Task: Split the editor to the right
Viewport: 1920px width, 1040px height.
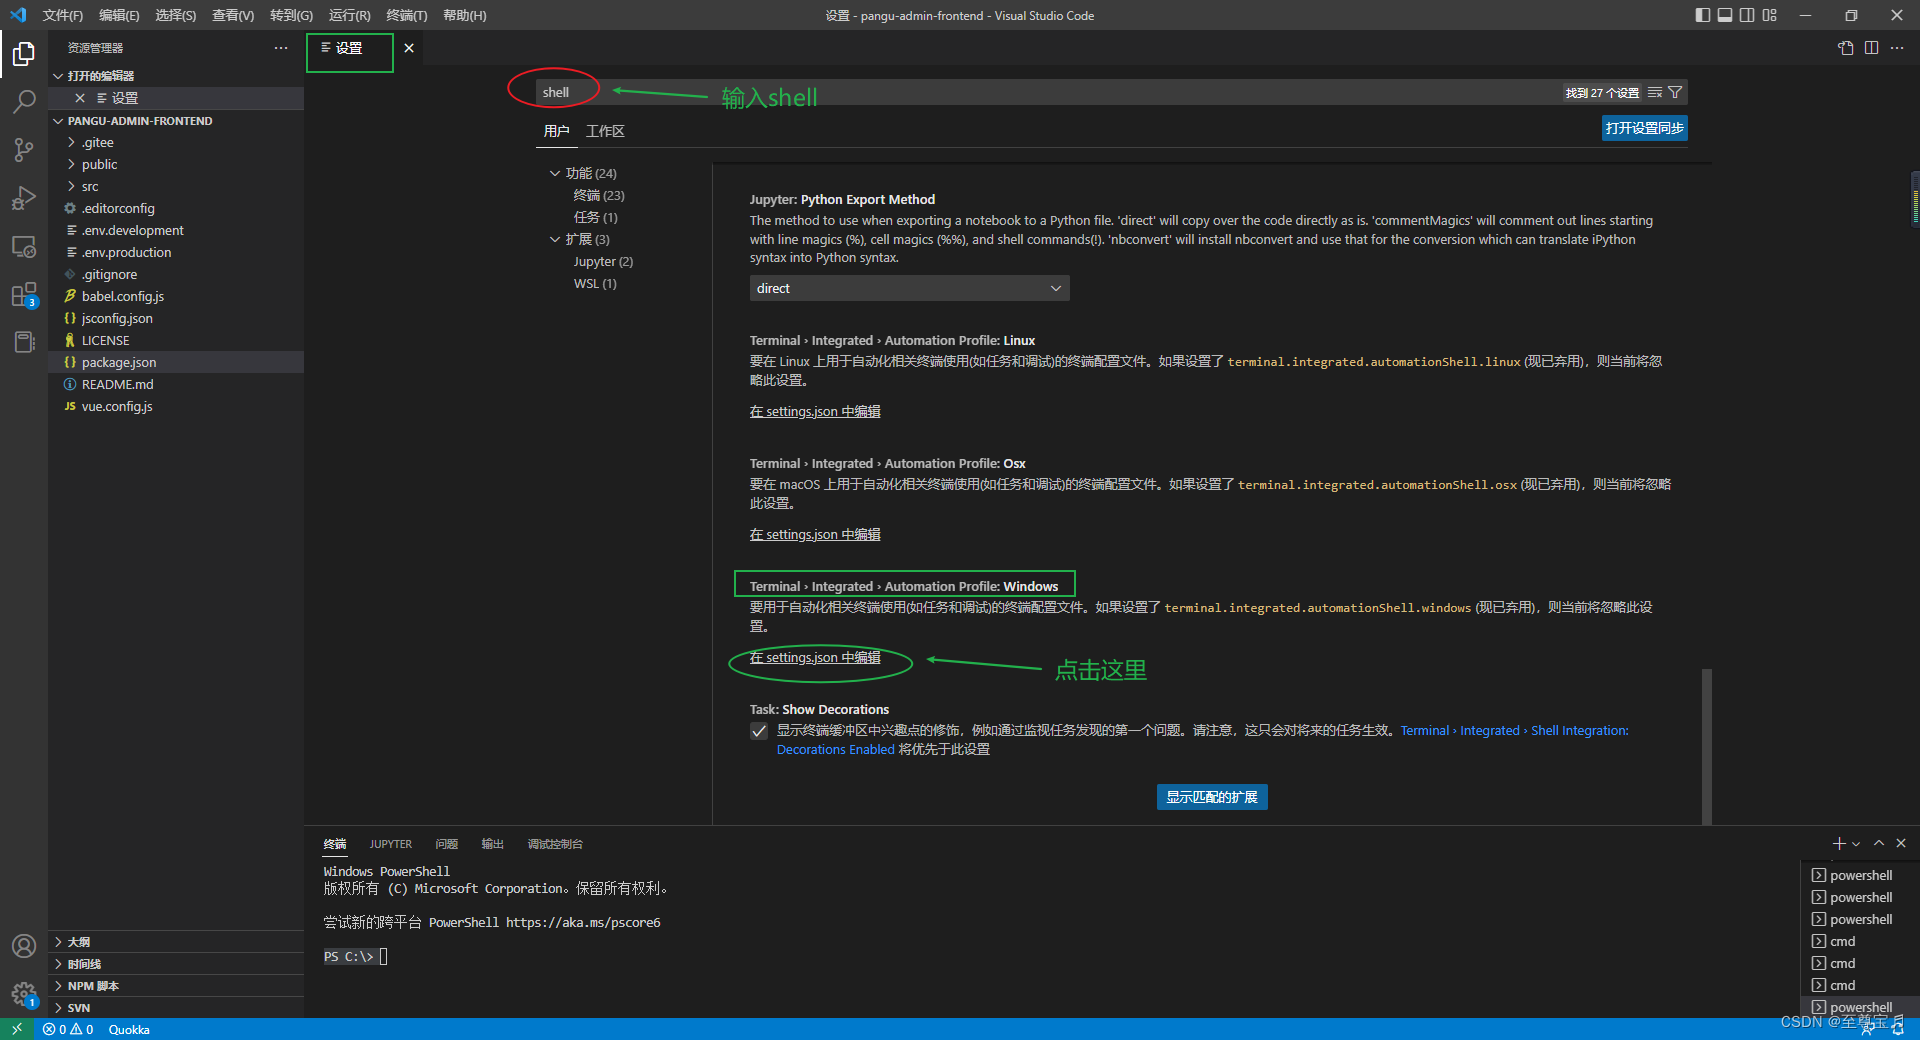Action: 1871,48
